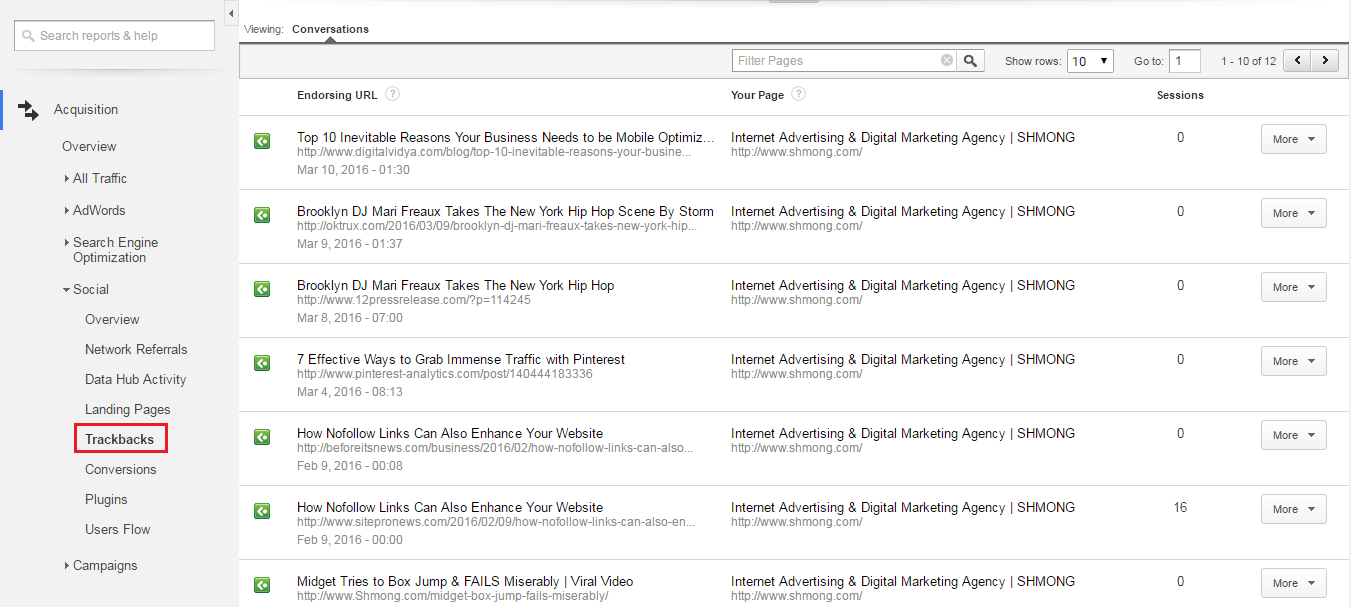Open the More dropdown for the beforeitsnews row
Viewport: 1351px width, 607px height.
[1294, 435]
